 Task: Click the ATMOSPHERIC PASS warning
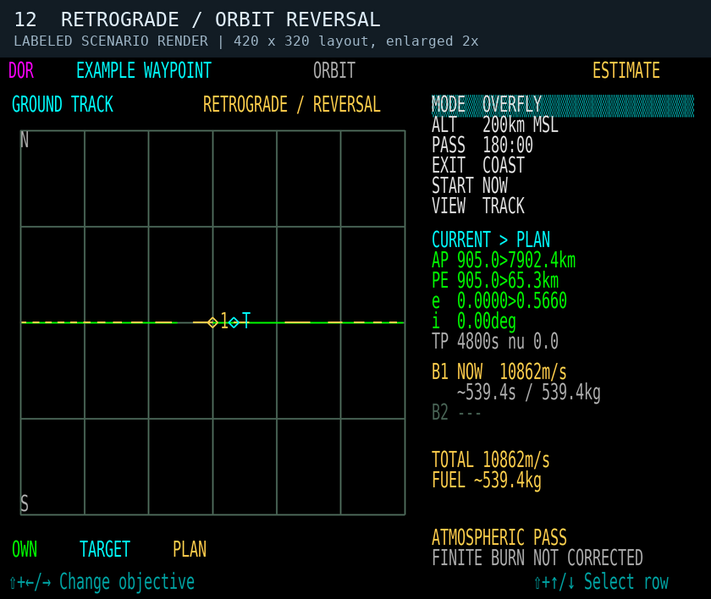499,538
